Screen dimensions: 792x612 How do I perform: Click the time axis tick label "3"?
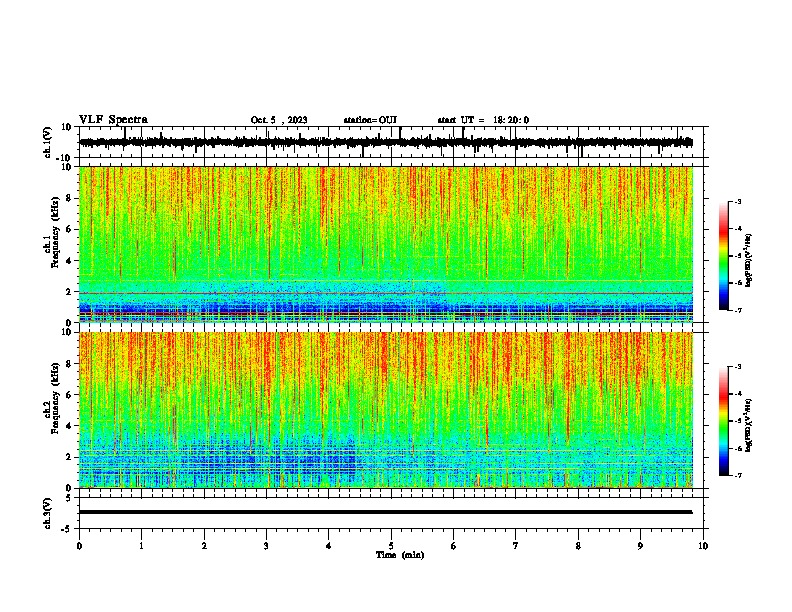266,546
